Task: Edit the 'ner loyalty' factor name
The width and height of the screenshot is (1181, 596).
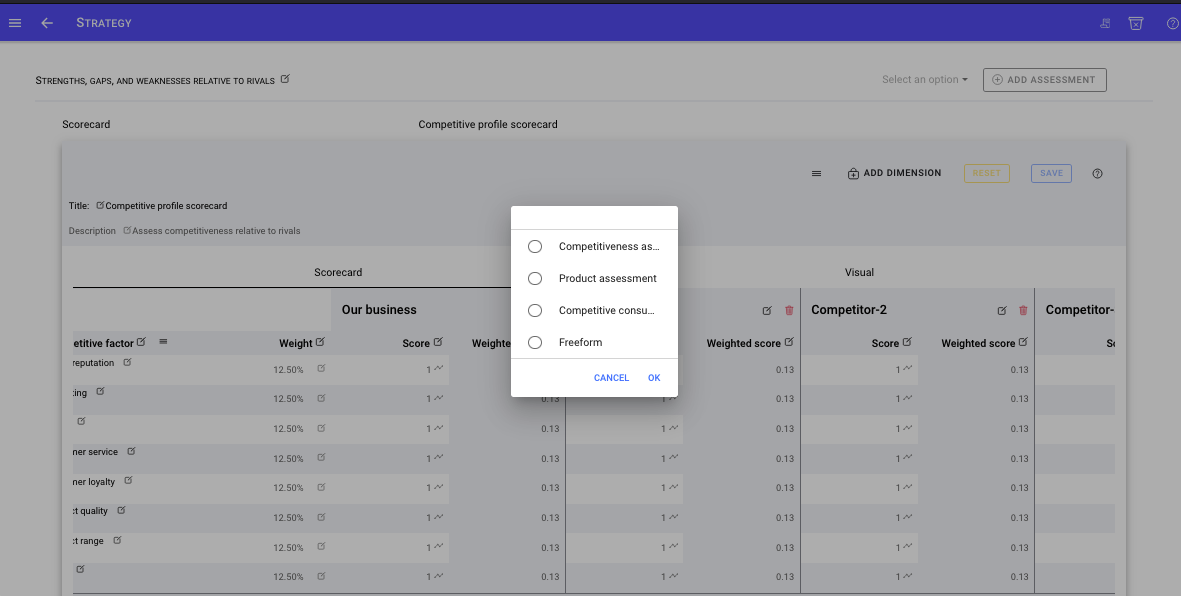Action: pos(128,481)
